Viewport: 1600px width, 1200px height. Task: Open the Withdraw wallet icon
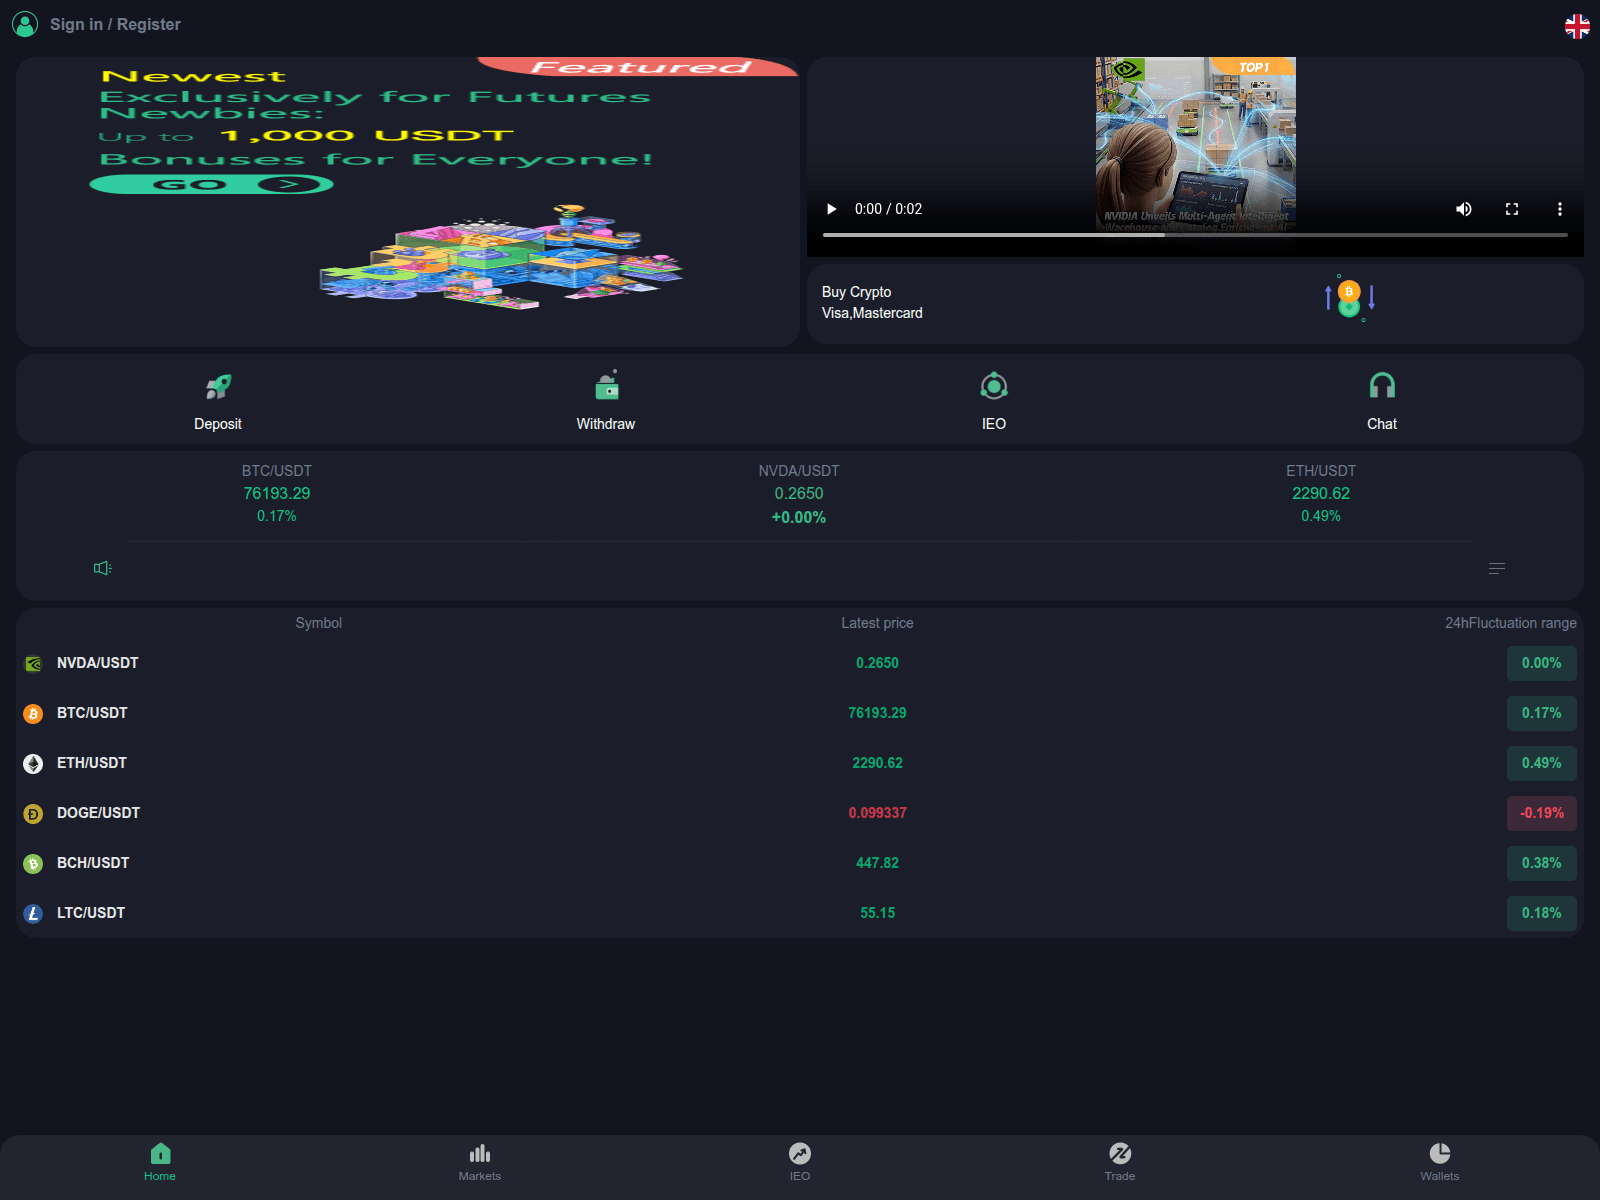(x=606, y=386)
